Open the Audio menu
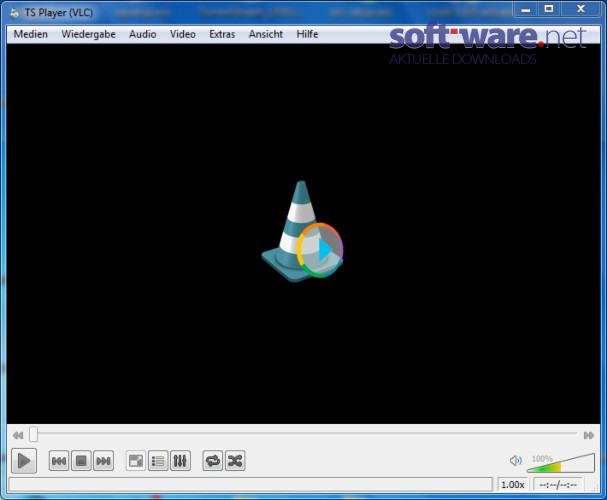This screenshot has height=500, width=607. (x=143, y=34)
